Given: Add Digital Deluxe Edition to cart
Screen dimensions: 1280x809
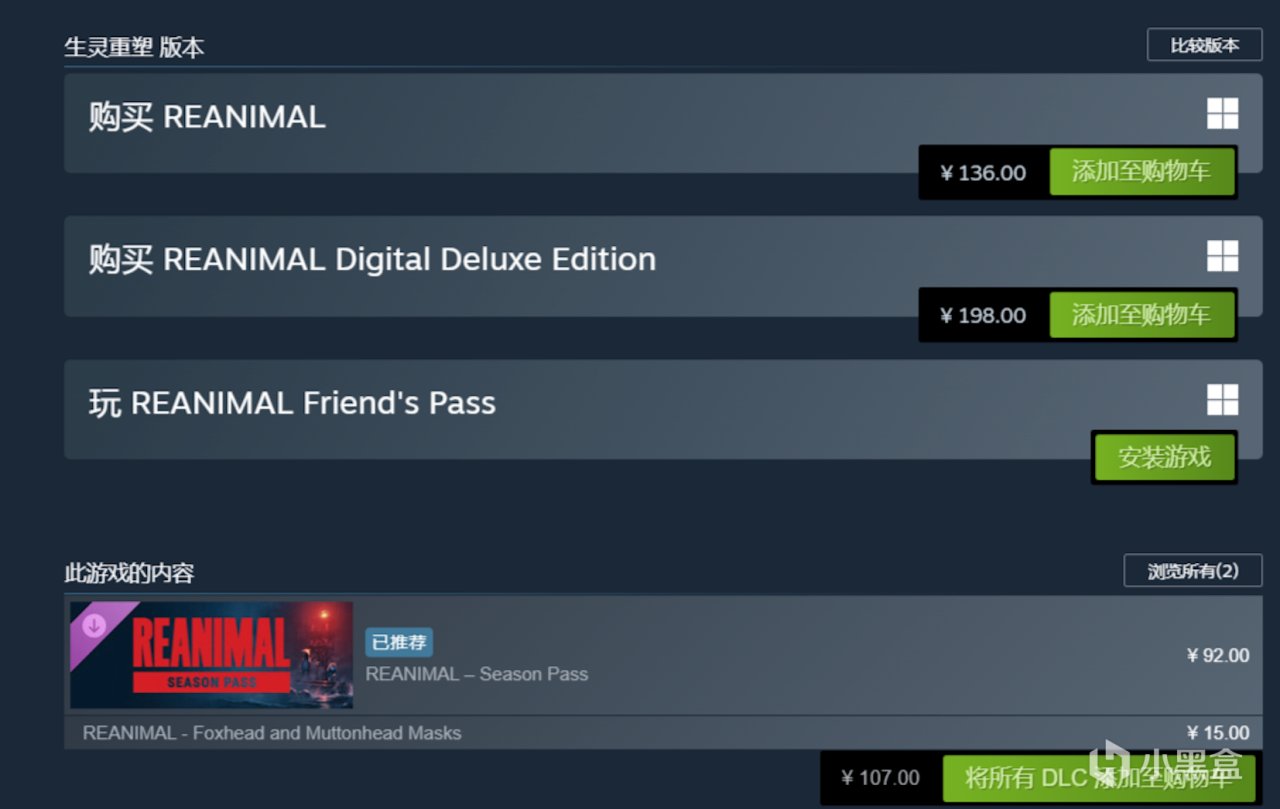Looking at the screenshot, I should (x=1141, y=315).
